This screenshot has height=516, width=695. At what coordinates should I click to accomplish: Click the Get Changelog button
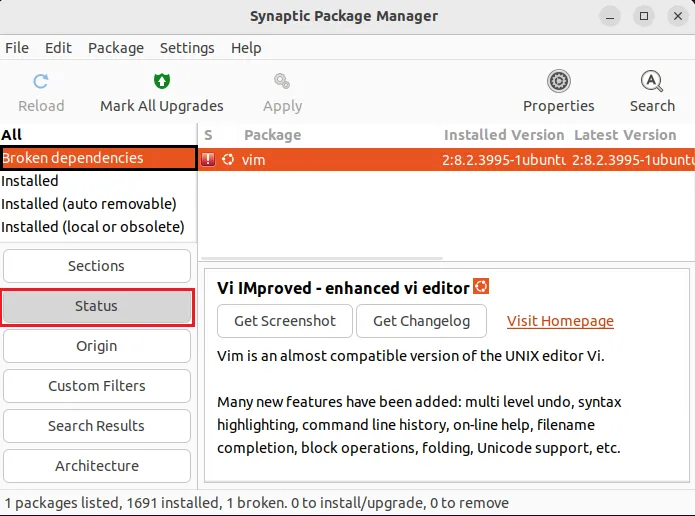coord(422,321)
